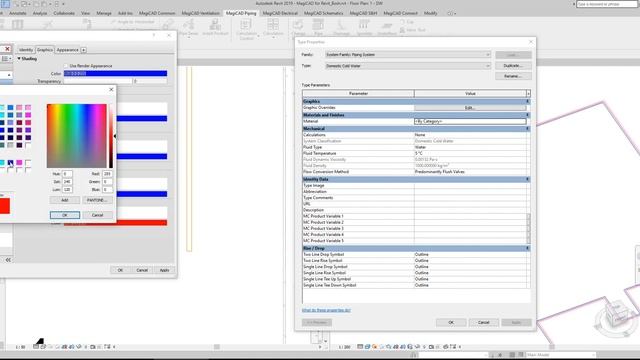Click the Transparency slider field
Screen dimensions: 640x360
[98, 81]
